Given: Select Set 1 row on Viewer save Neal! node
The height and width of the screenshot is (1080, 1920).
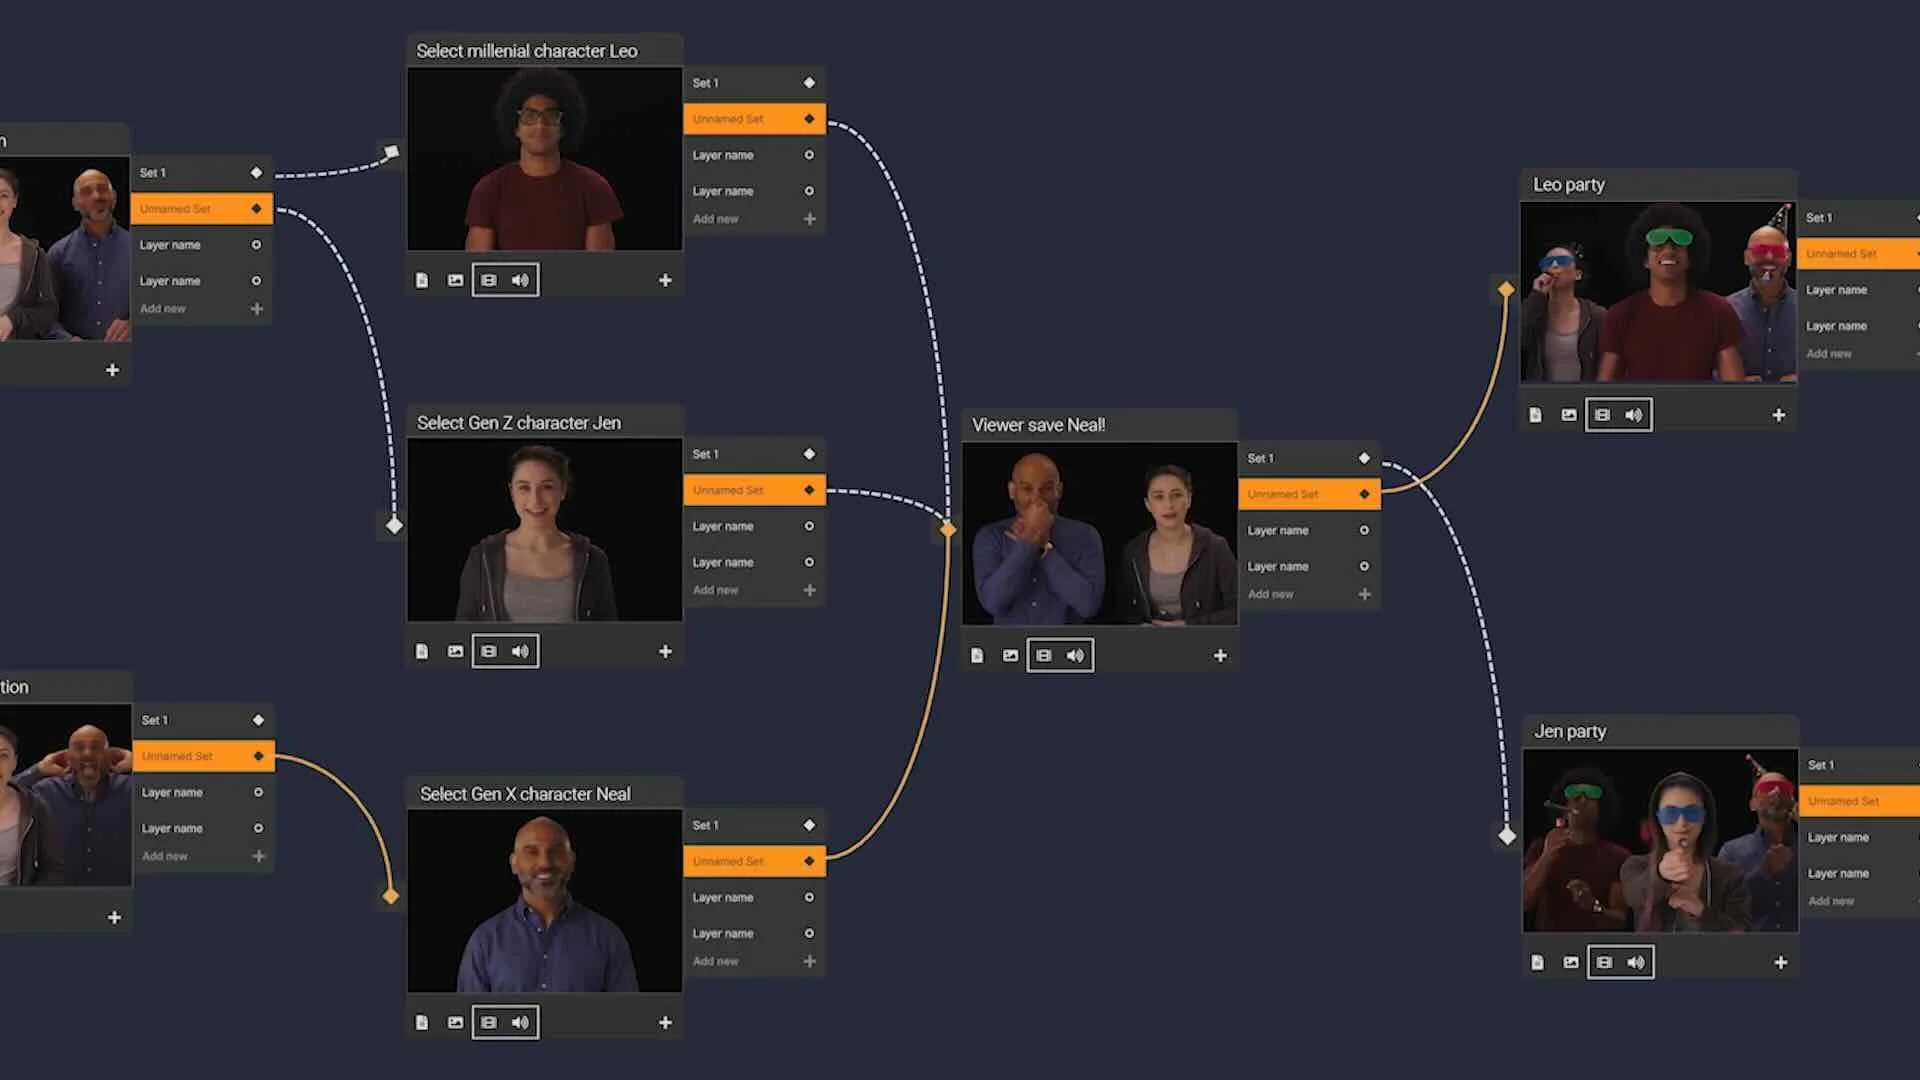Looking at the screenshot, I should click(1309, 458).
